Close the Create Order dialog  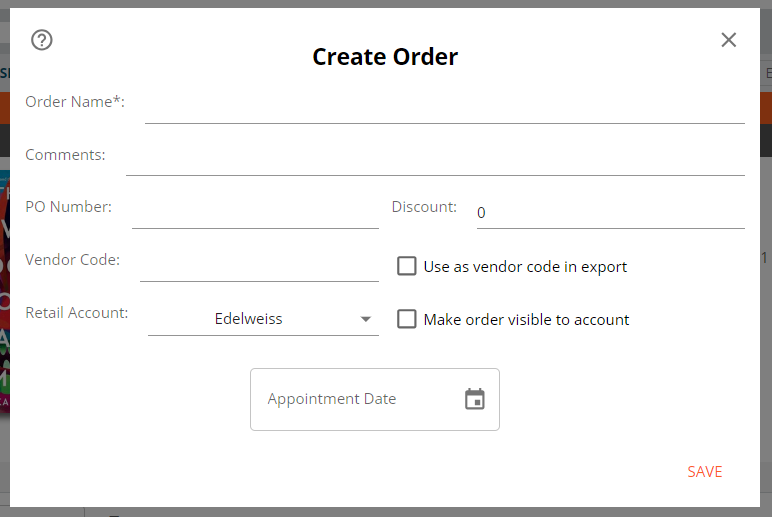click(x=729, y=40)
